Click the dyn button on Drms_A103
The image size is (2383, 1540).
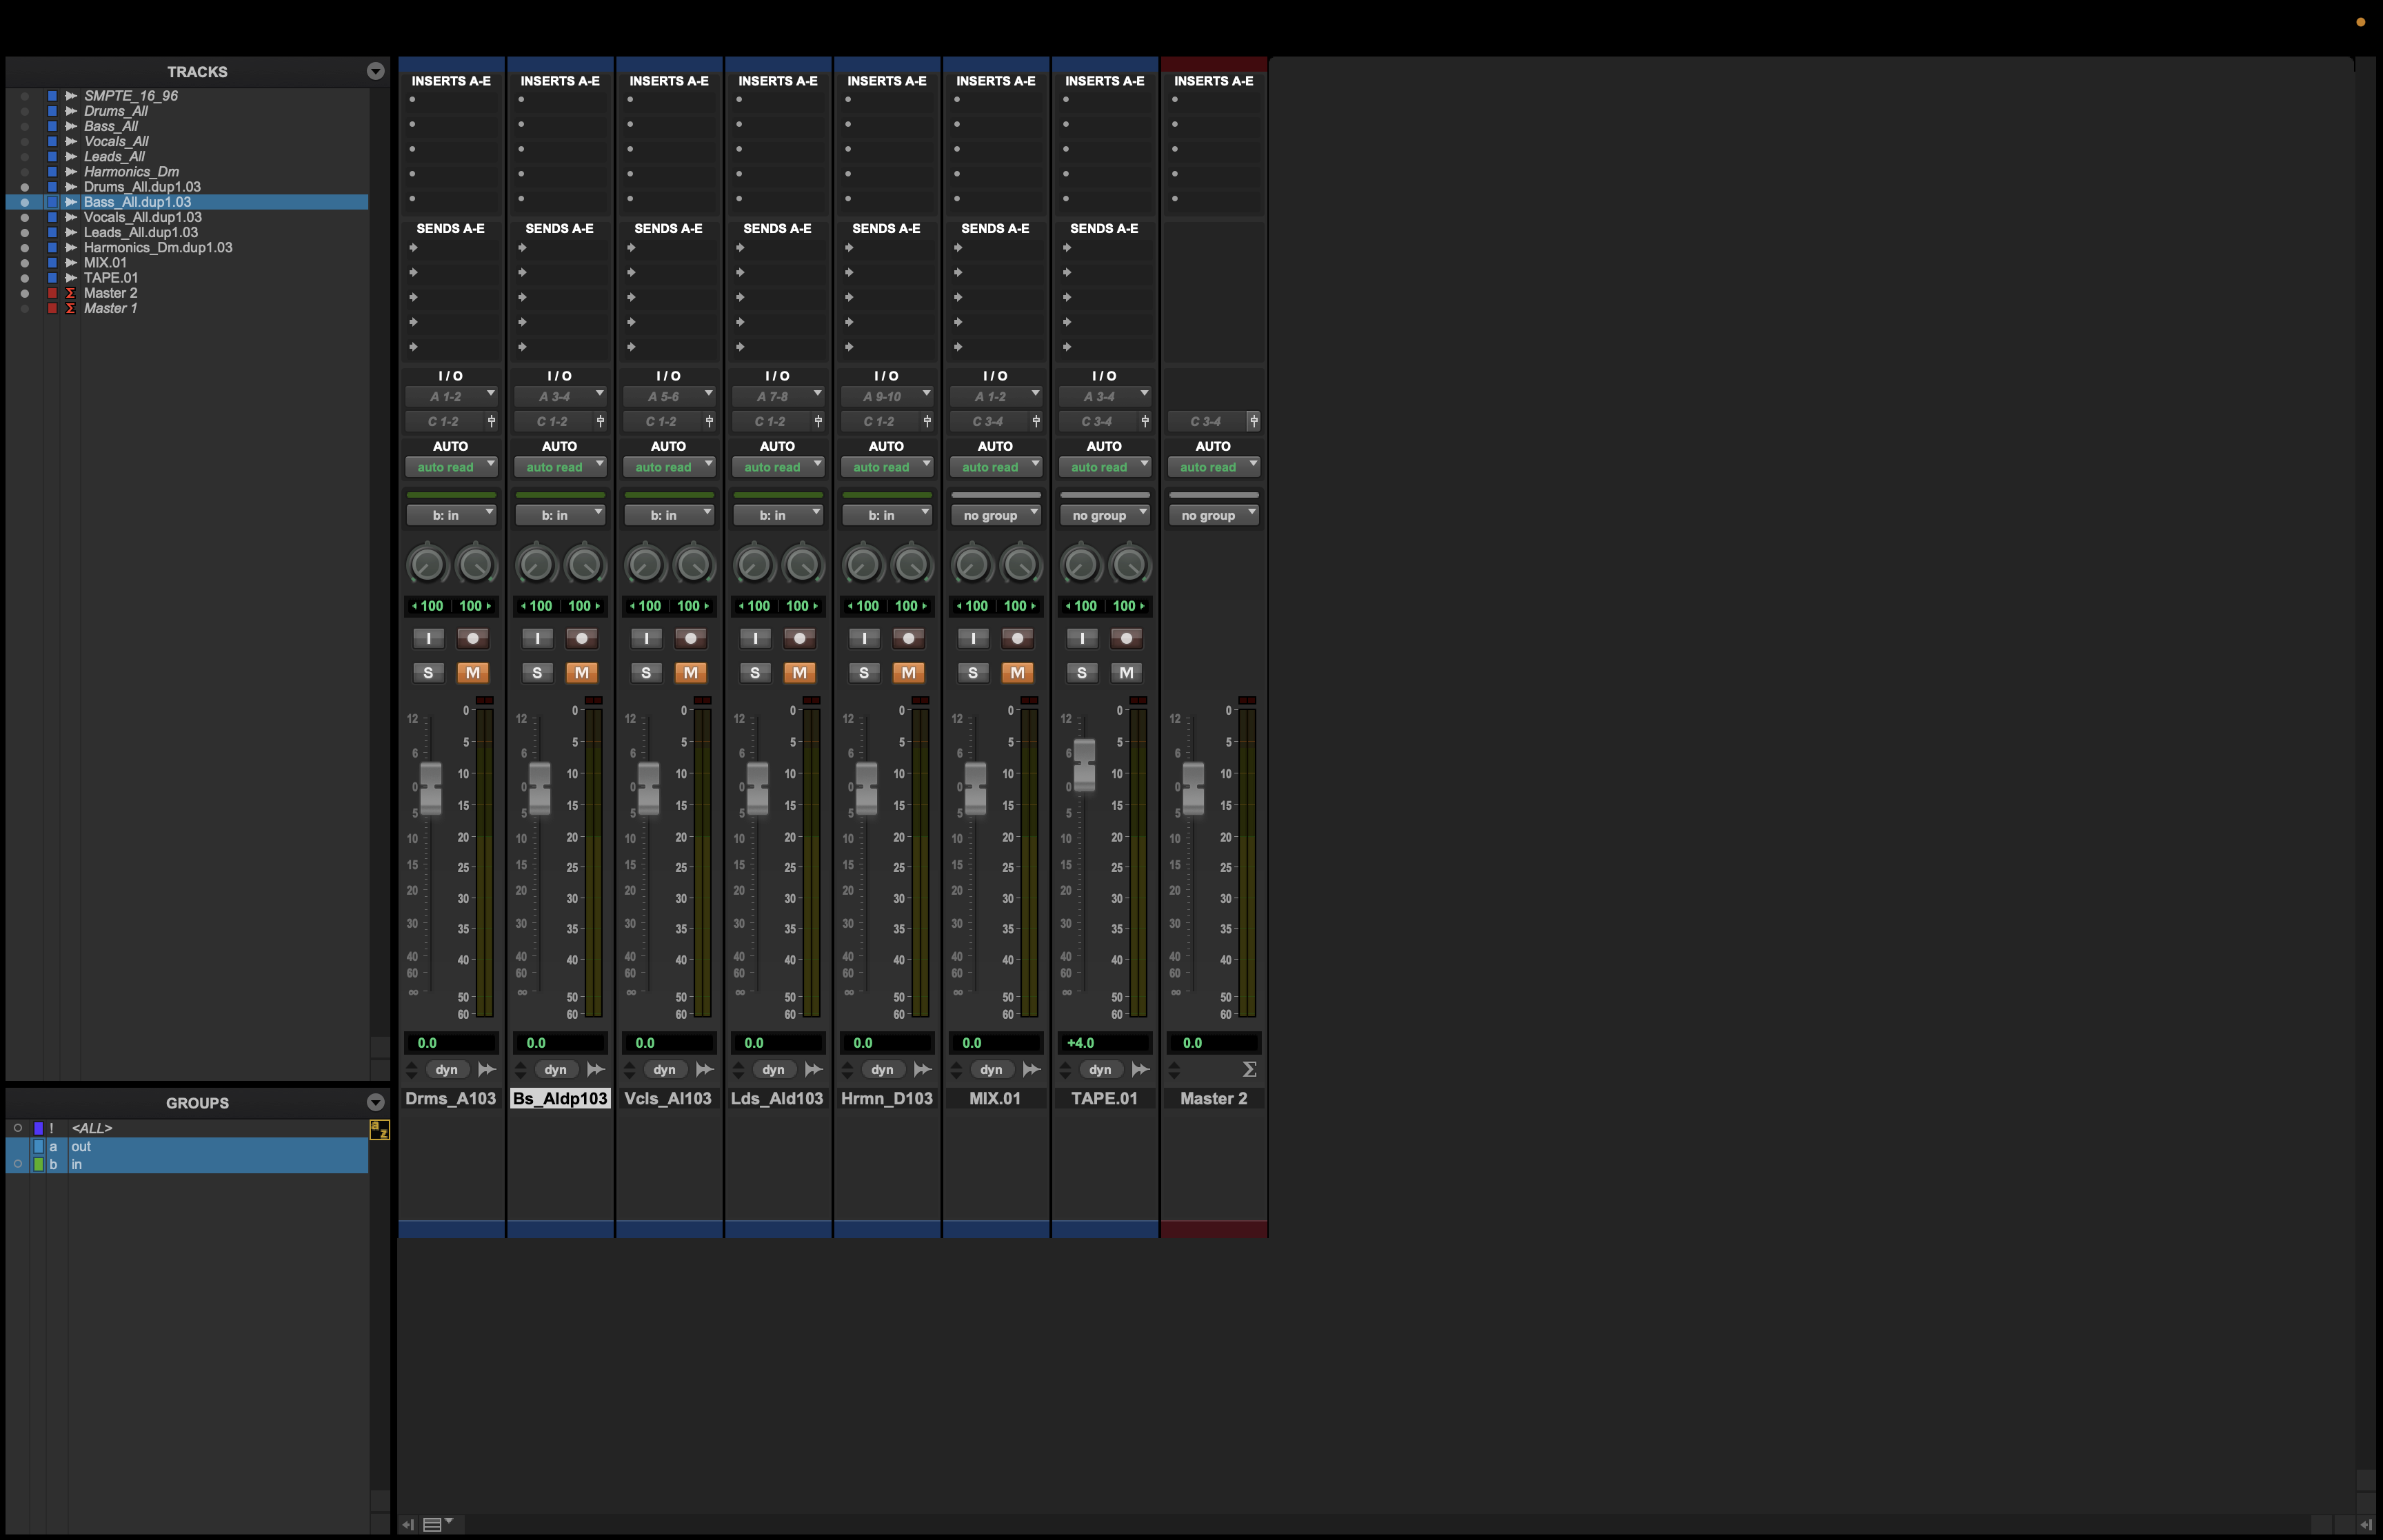click(446, 1069)
